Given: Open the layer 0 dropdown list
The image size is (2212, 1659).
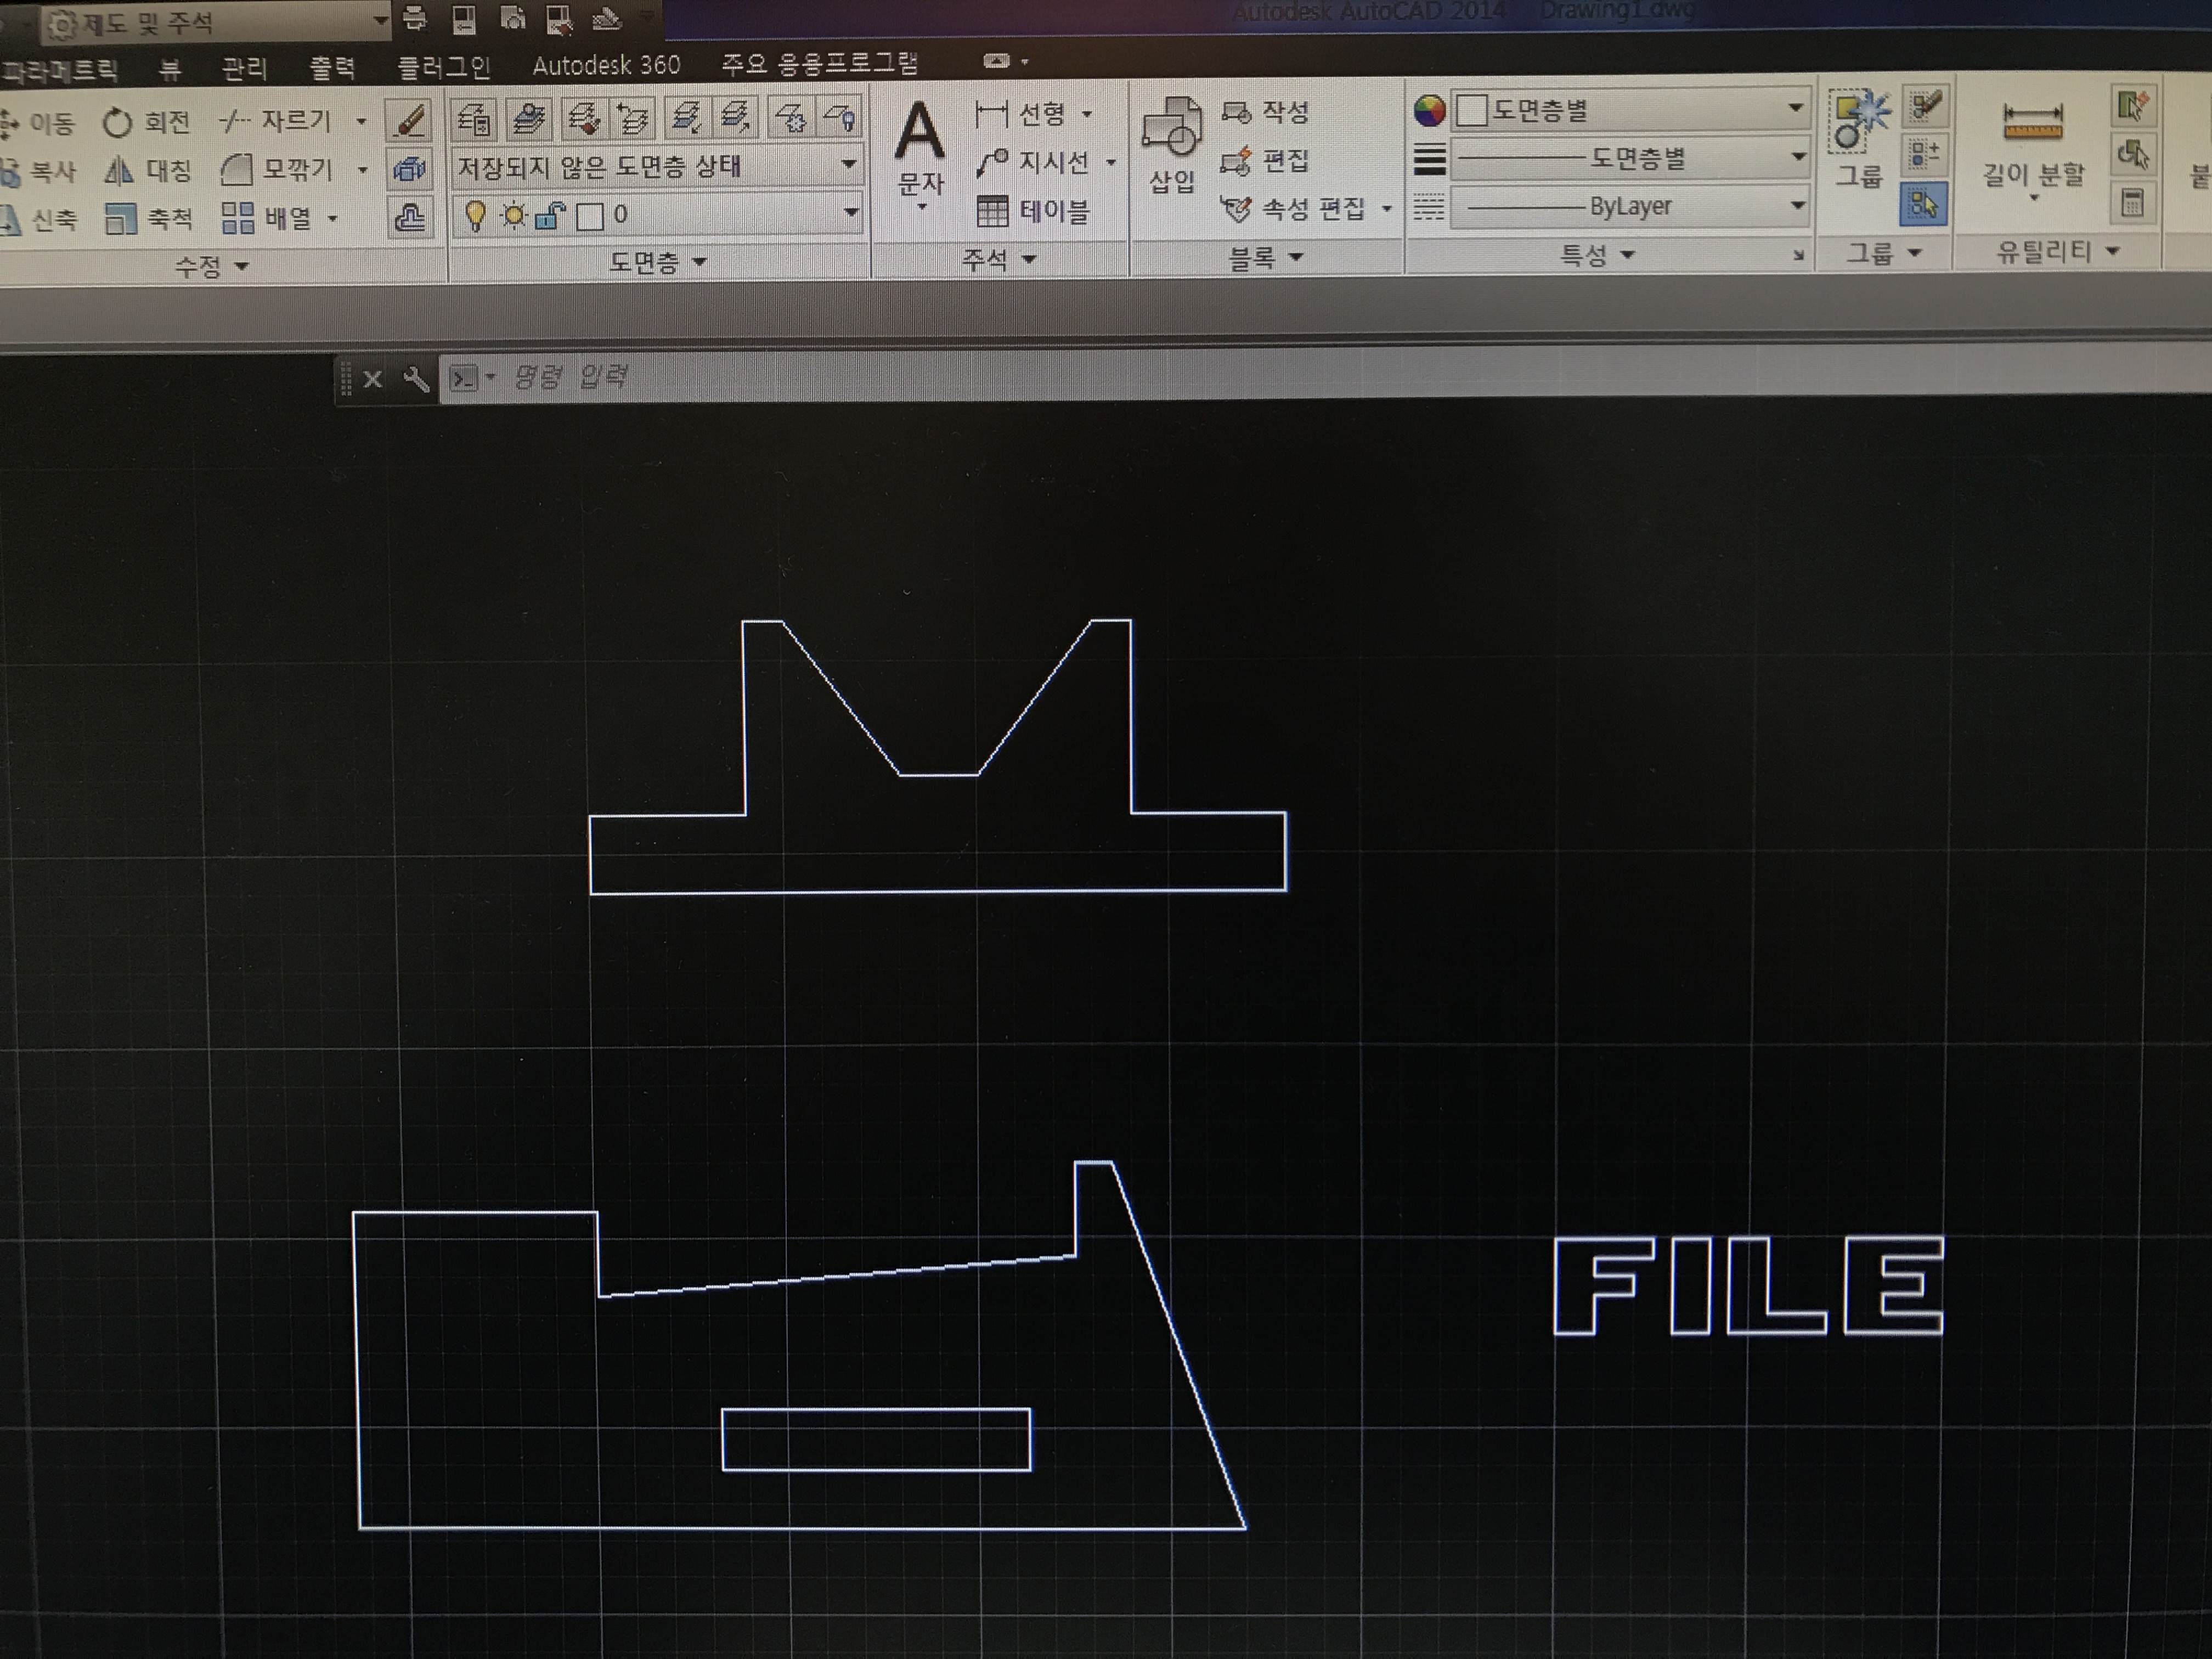Looking at the screenshot, I should 657,215.
